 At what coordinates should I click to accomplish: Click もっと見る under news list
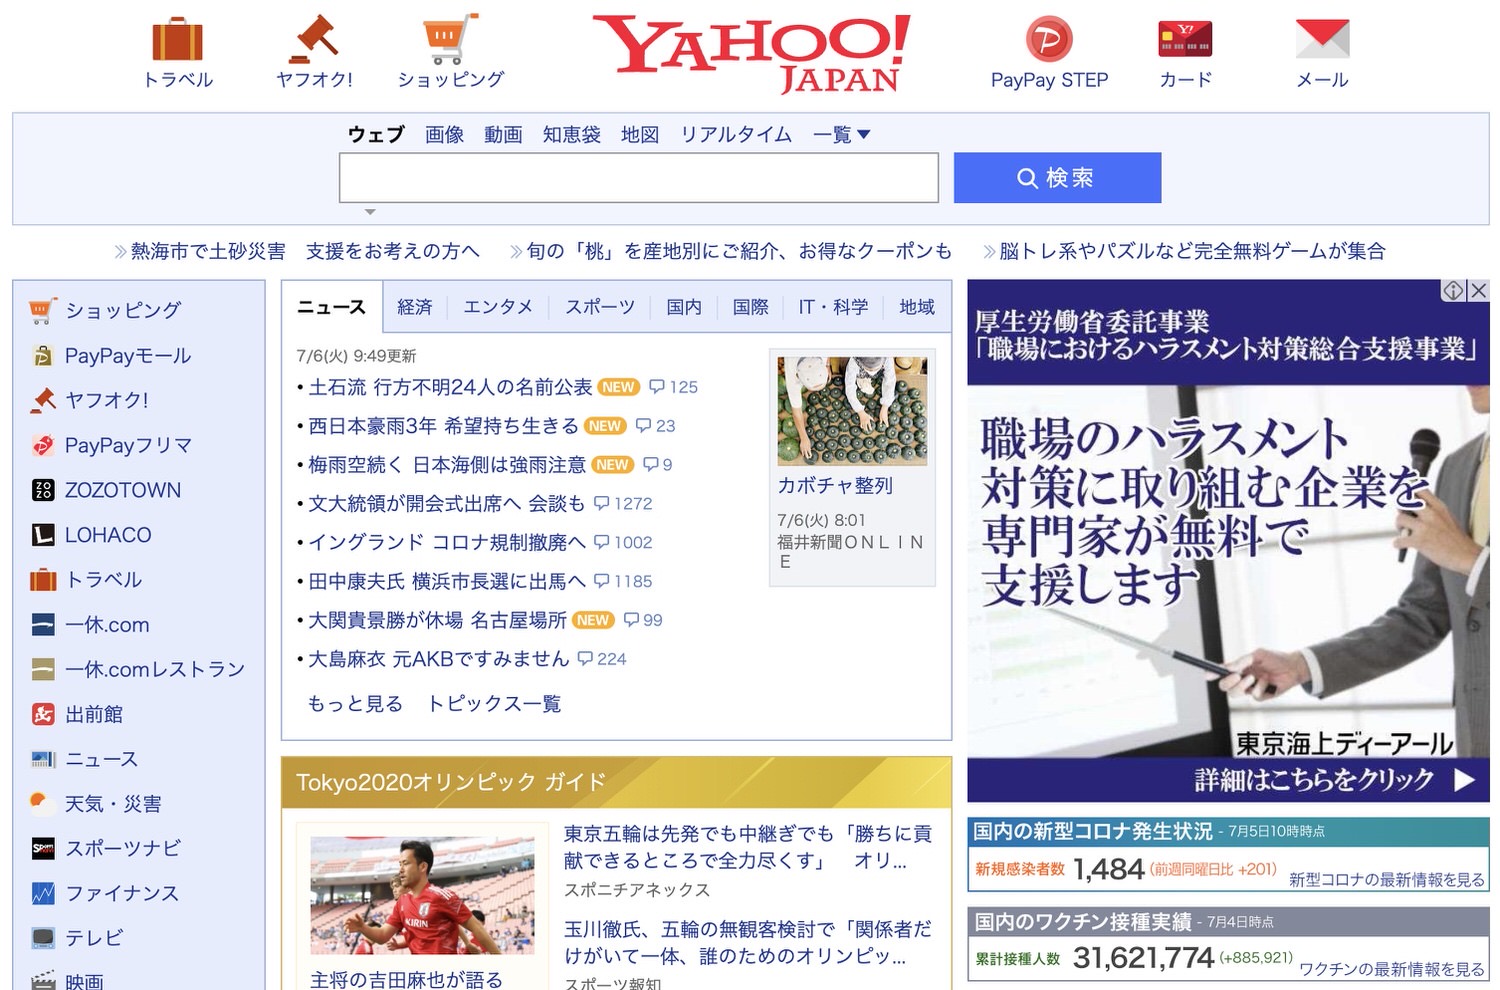click(355, 704)
